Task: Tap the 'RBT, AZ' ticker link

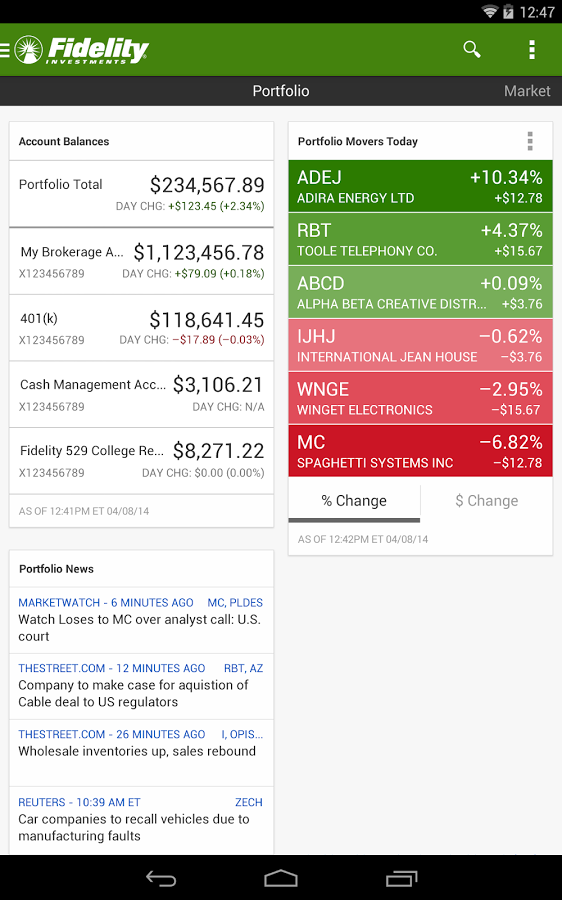Action: pos(243,668)
